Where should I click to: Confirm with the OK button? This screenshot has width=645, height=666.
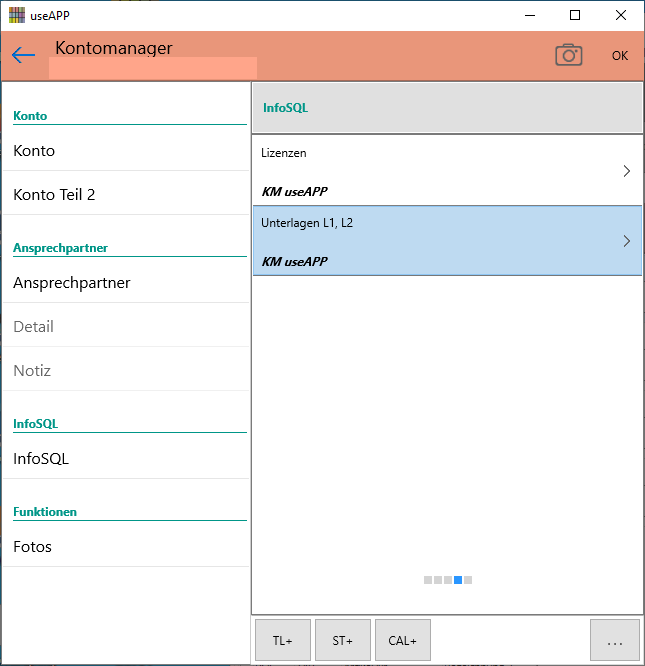tap(620, 56)
